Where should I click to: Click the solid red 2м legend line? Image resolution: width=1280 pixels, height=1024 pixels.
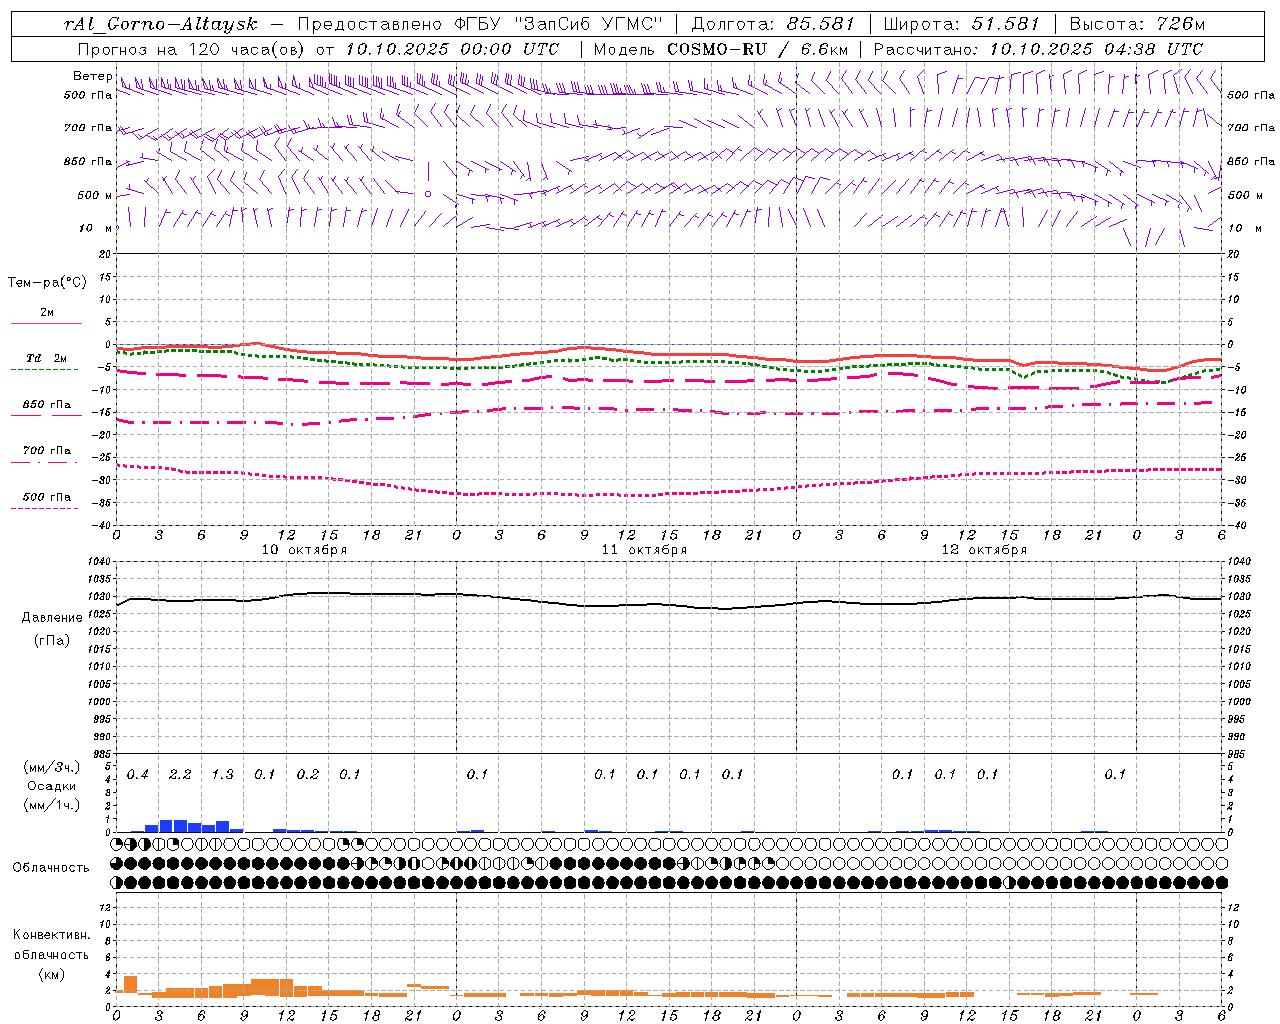tap(46, 323)
